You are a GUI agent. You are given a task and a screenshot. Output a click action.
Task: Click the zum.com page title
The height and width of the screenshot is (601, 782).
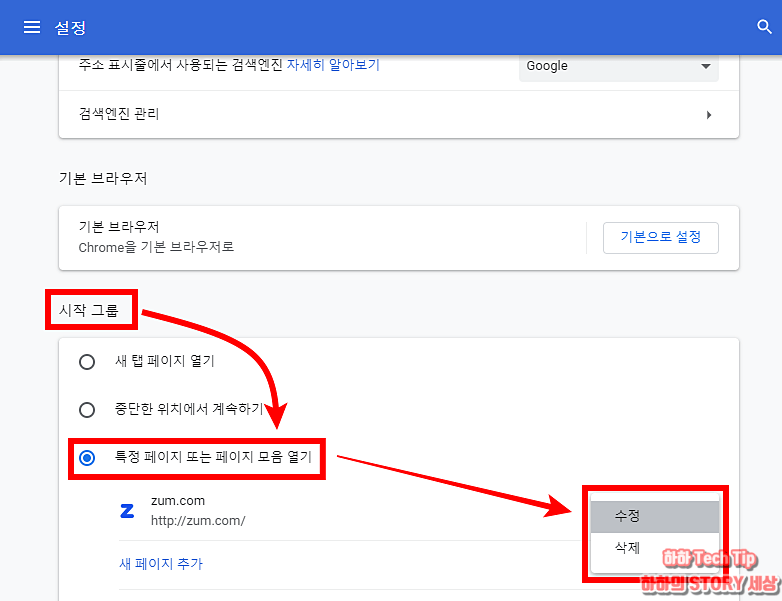[178, 500]
